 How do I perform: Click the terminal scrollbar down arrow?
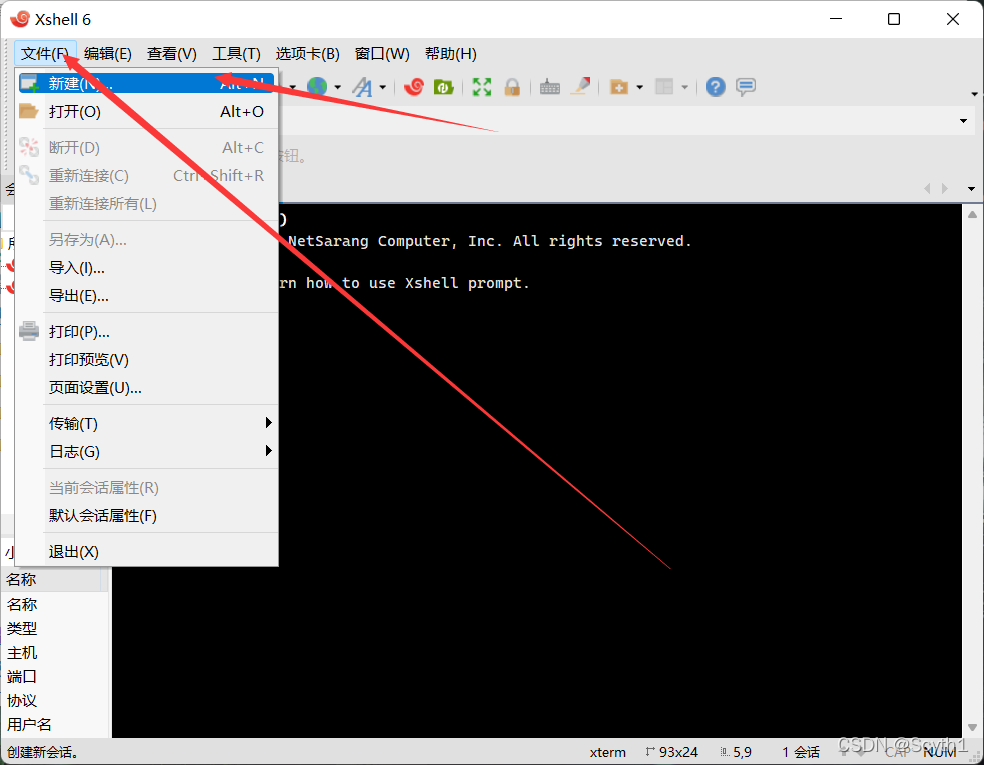(972, 728)
